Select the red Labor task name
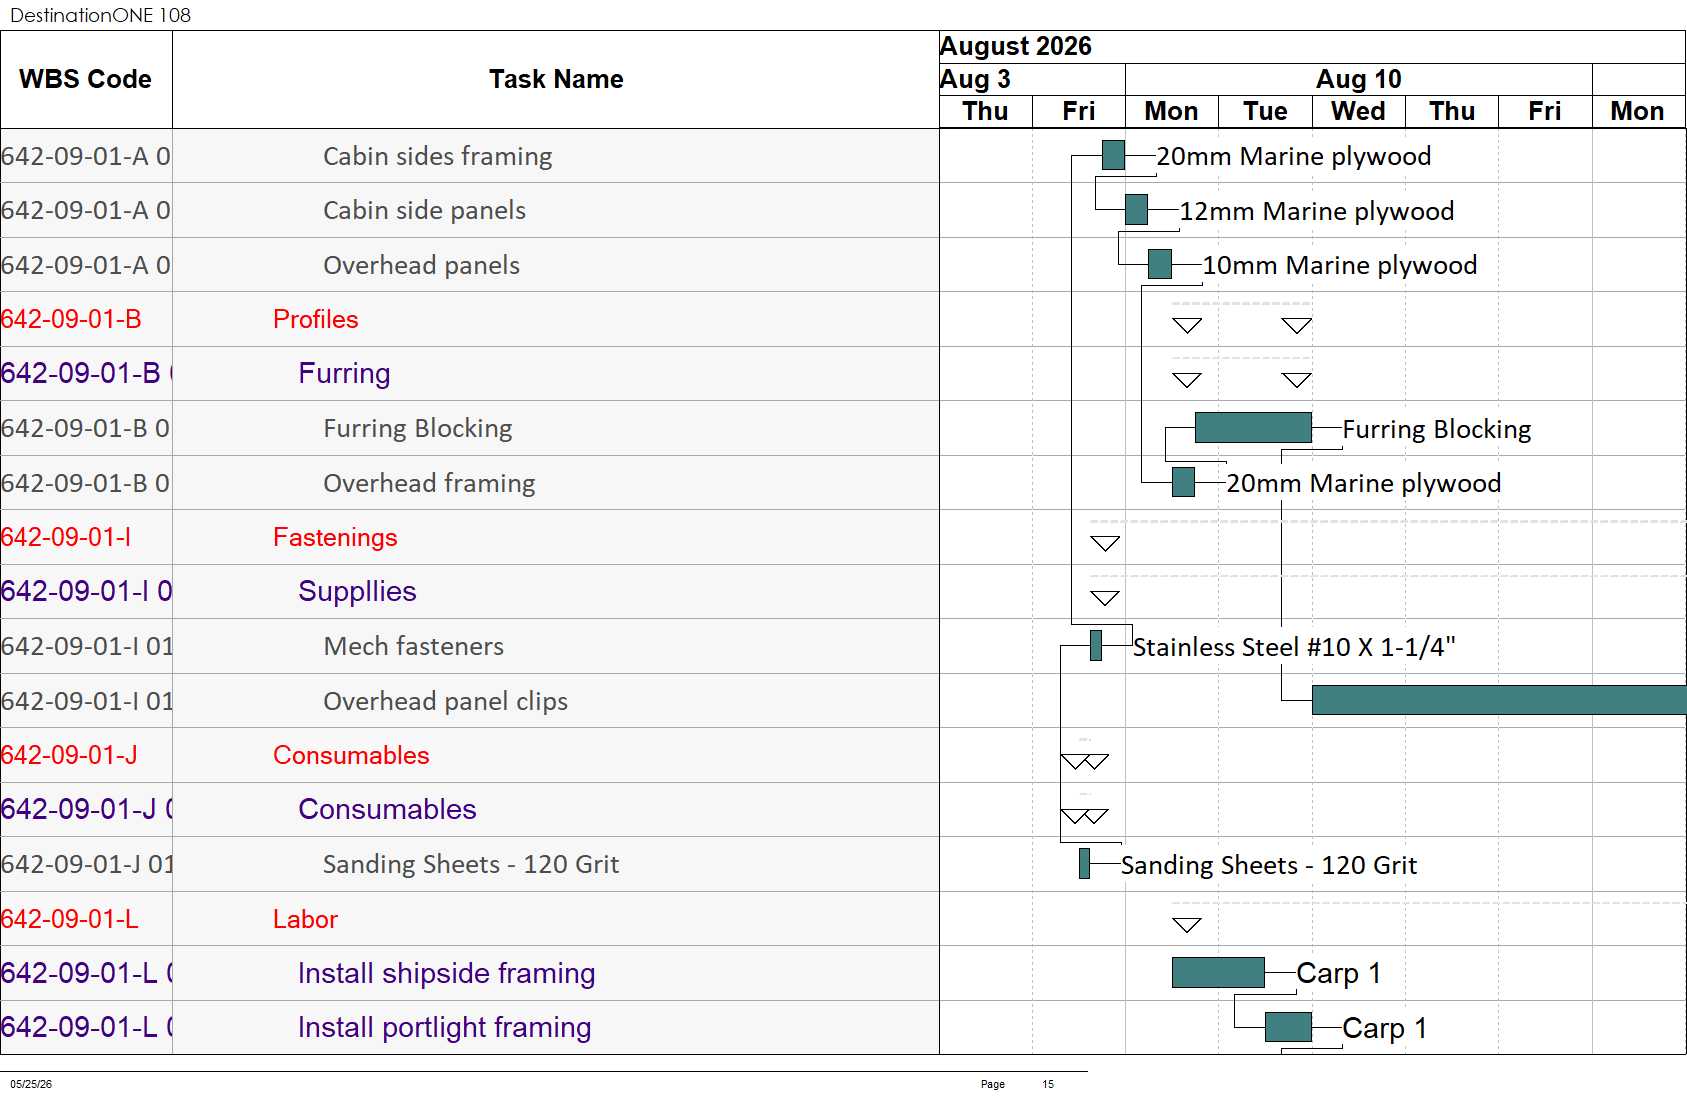The width and height of the screenshot is (1687, 1097). pyautogui.click(x=305, y=919)
